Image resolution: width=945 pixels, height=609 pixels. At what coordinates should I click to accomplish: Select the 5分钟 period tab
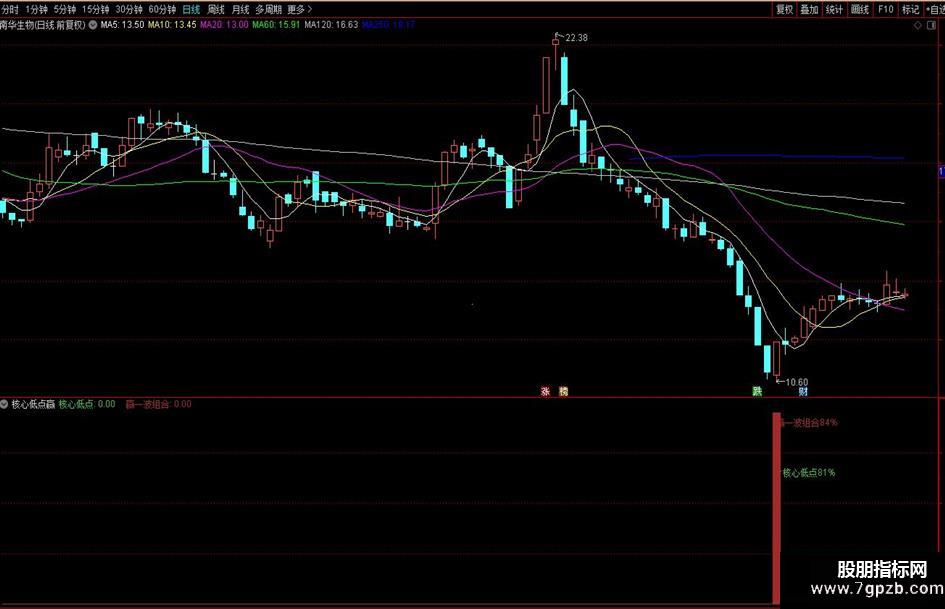(64, 9)
